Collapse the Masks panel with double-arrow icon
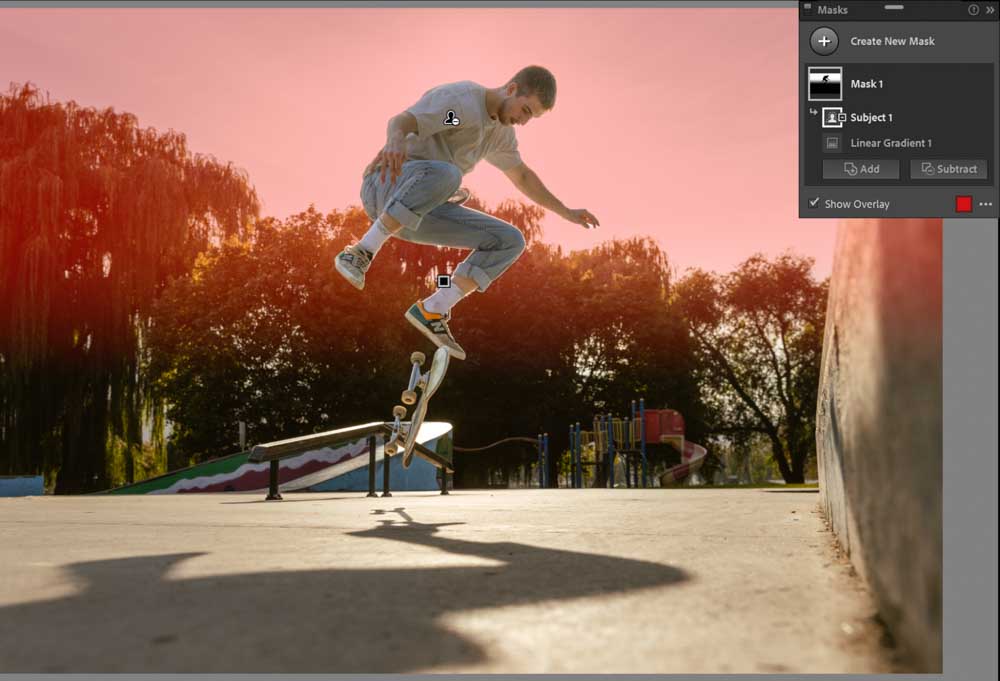Screen dimensions: 1000x681 click(990, 10)
